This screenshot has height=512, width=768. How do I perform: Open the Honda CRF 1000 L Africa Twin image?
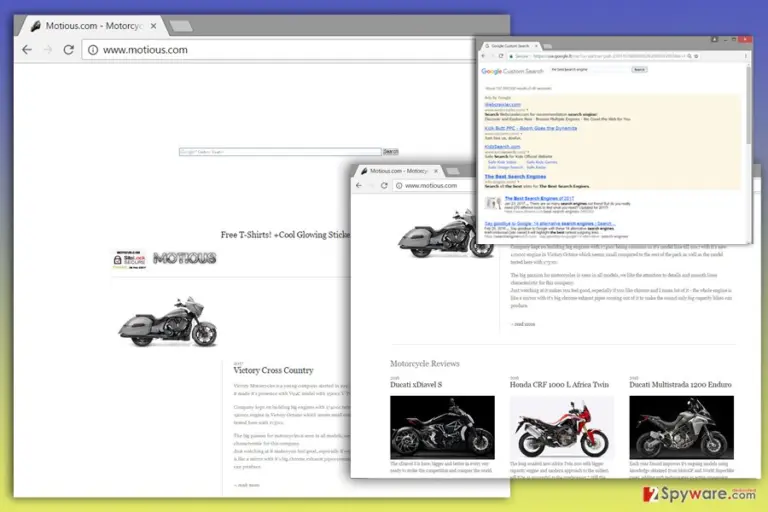tap(562, 427)
